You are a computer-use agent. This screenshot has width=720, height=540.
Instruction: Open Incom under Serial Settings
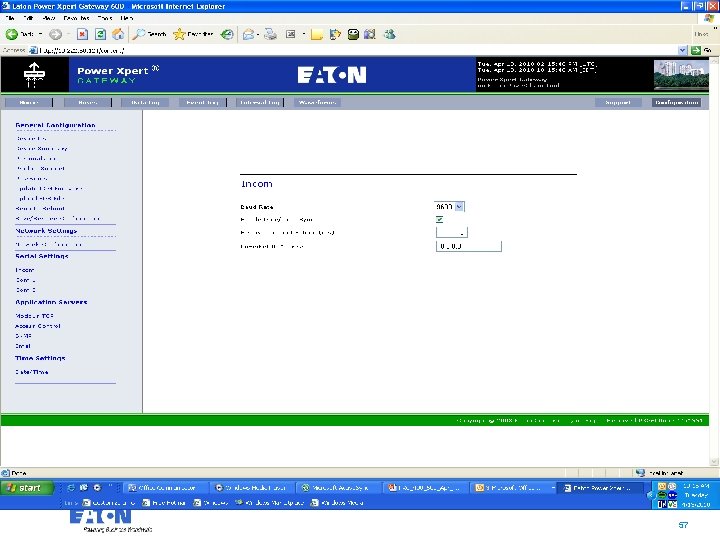(25, 270)
